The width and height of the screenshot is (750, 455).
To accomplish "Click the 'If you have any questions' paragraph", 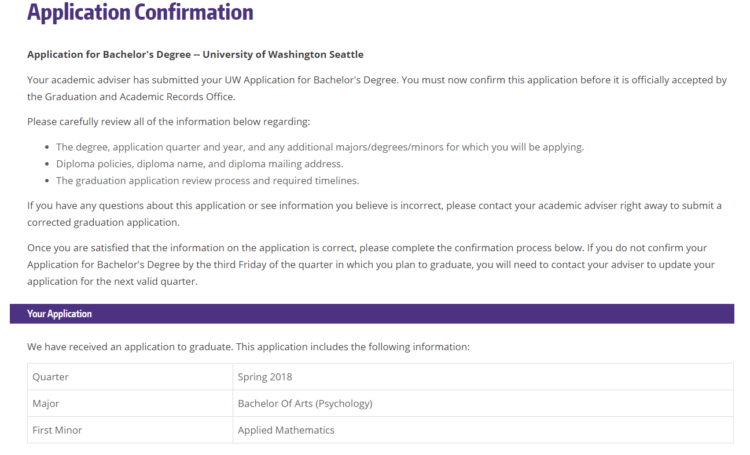I will 374,214.
